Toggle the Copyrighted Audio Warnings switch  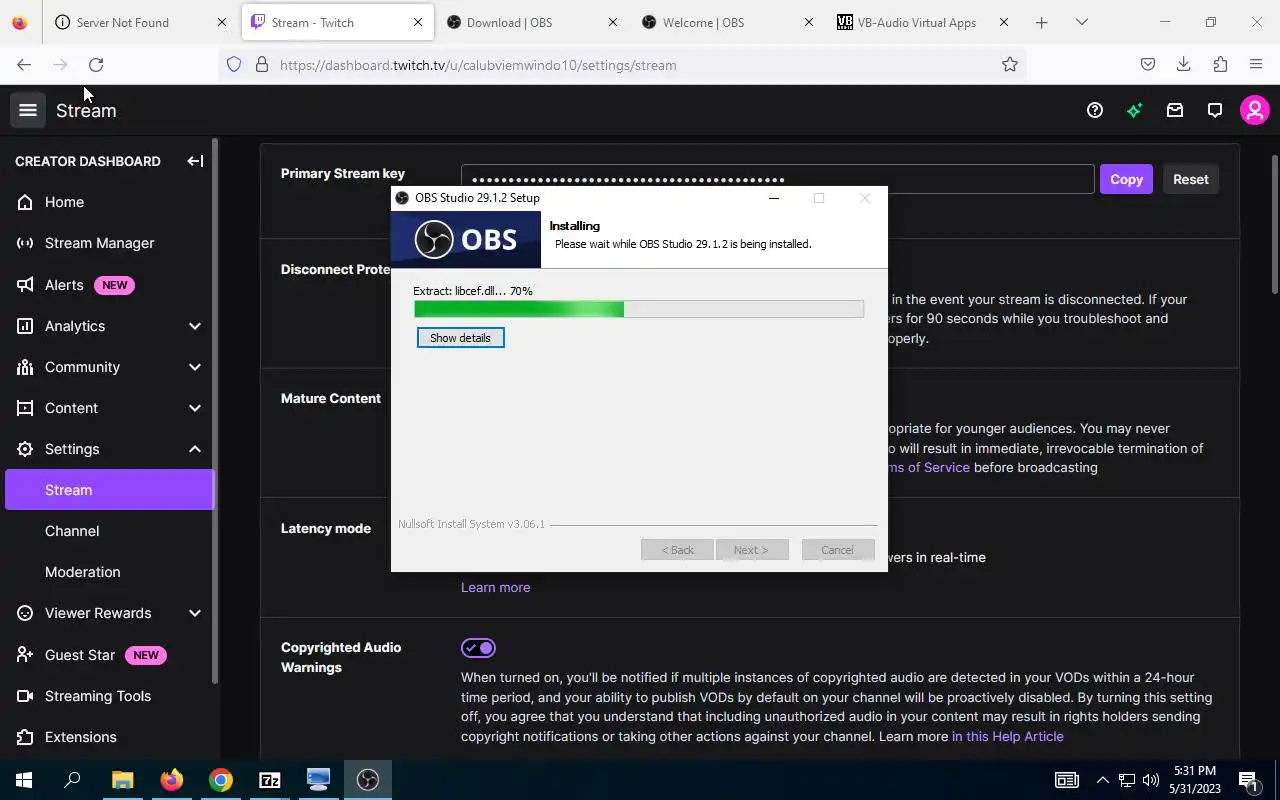click(478, 648)
